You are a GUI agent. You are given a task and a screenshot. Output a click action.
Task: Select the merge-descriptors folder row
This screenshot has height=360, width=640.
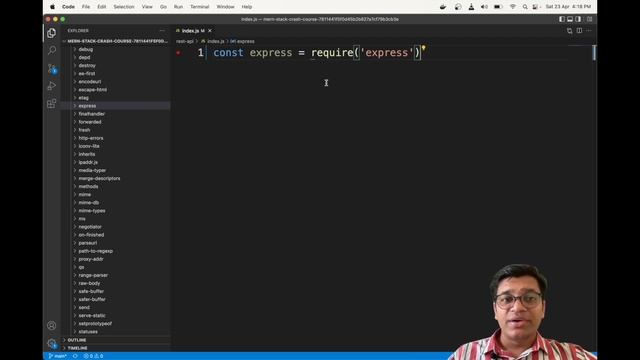point(116,178)
